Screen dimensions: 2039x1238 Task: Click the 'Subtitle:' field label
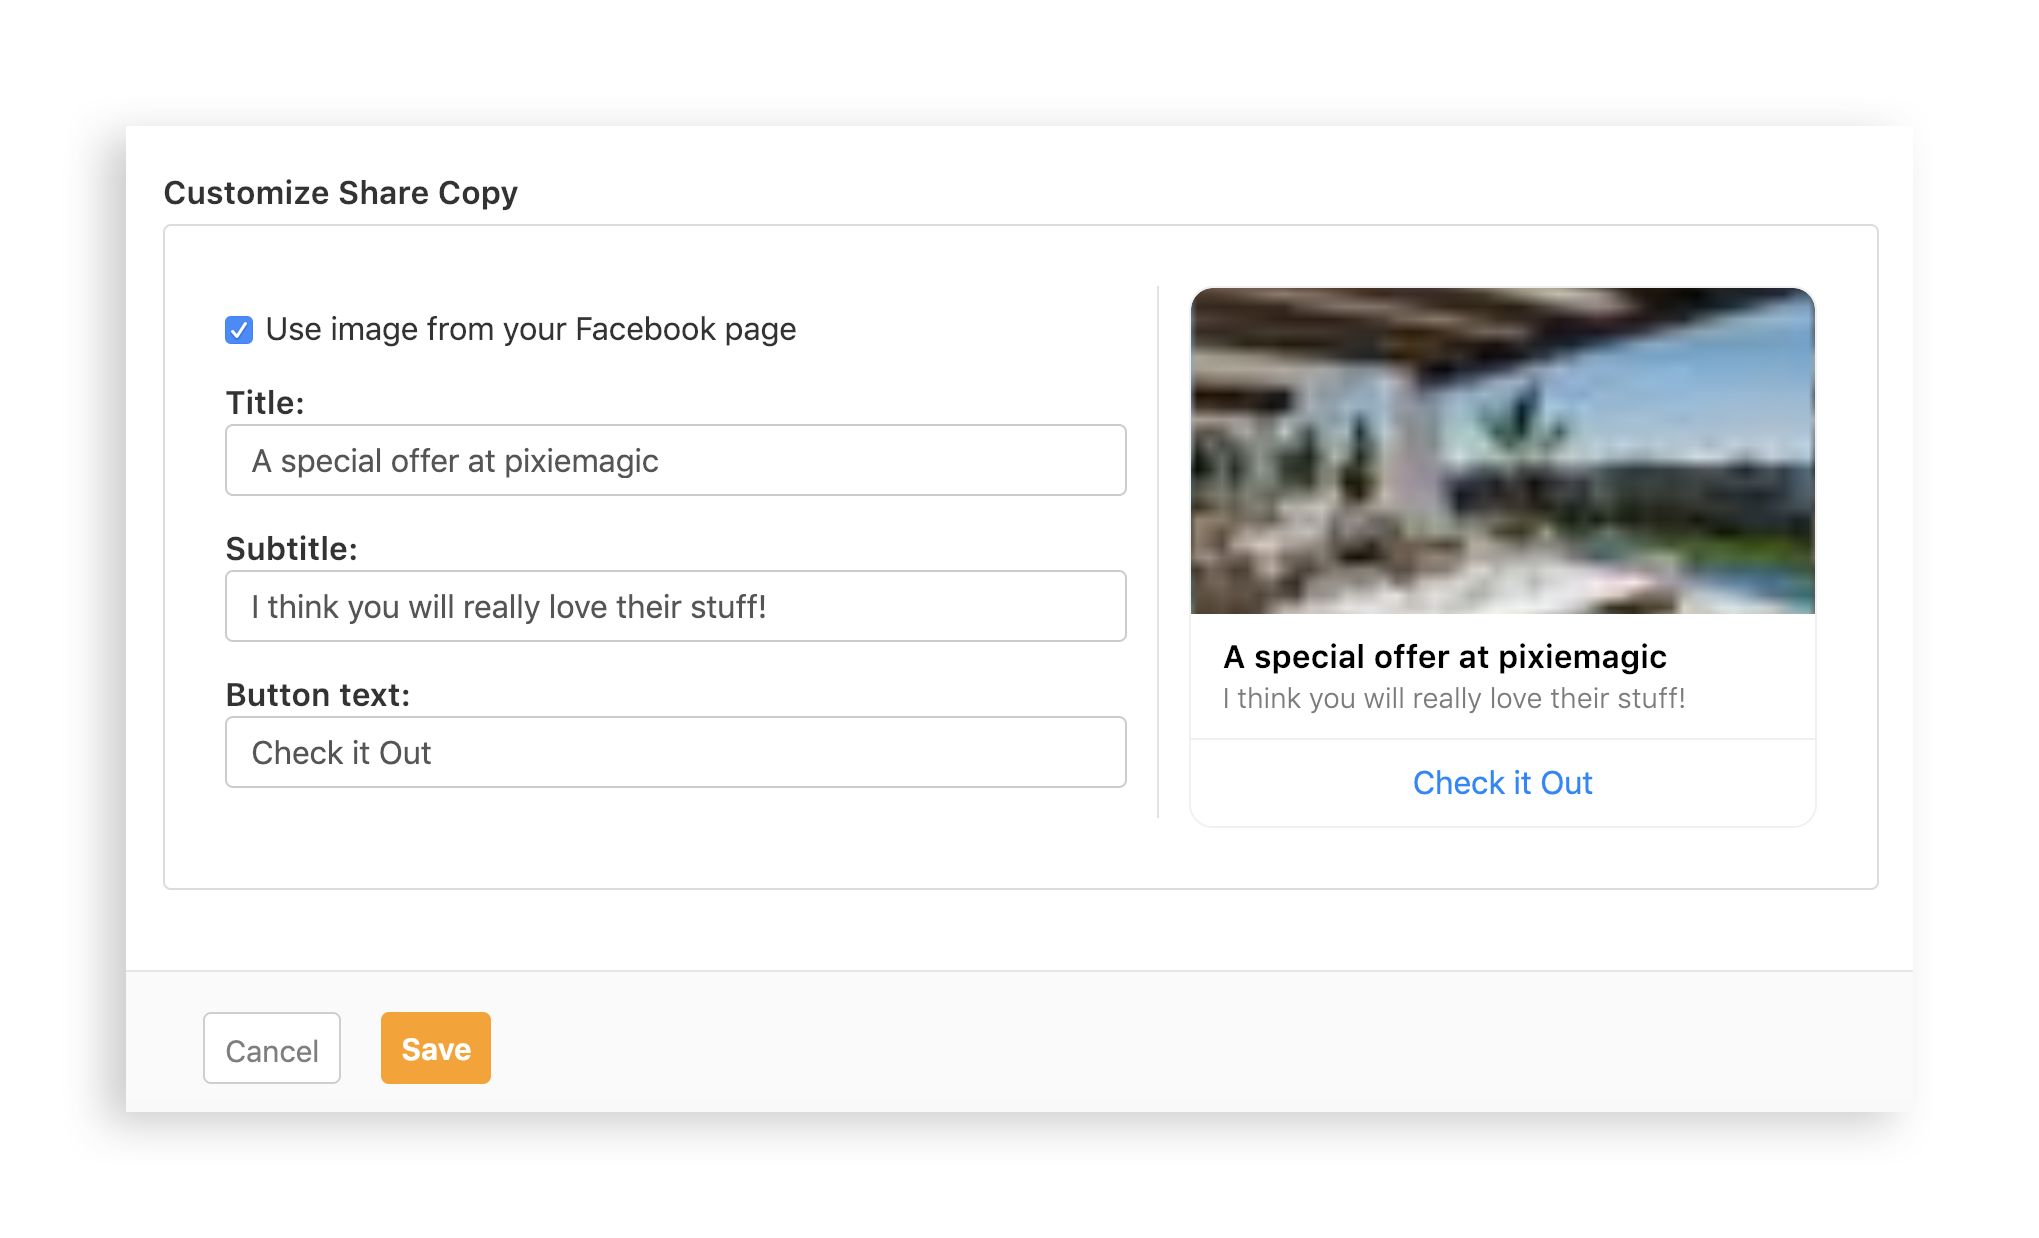click(291, 548)
